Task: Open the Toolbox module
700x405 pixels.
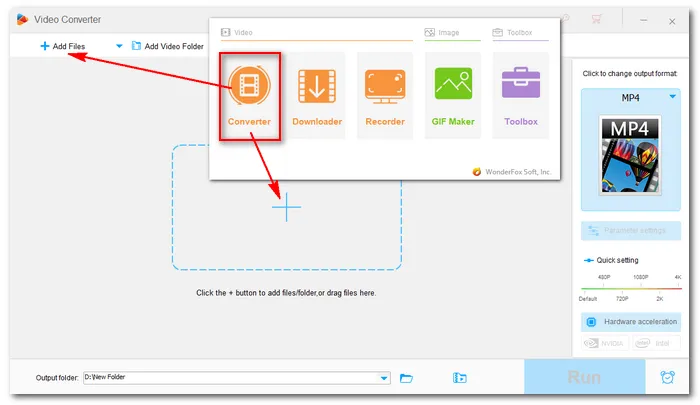Action: tap(521, 96)
